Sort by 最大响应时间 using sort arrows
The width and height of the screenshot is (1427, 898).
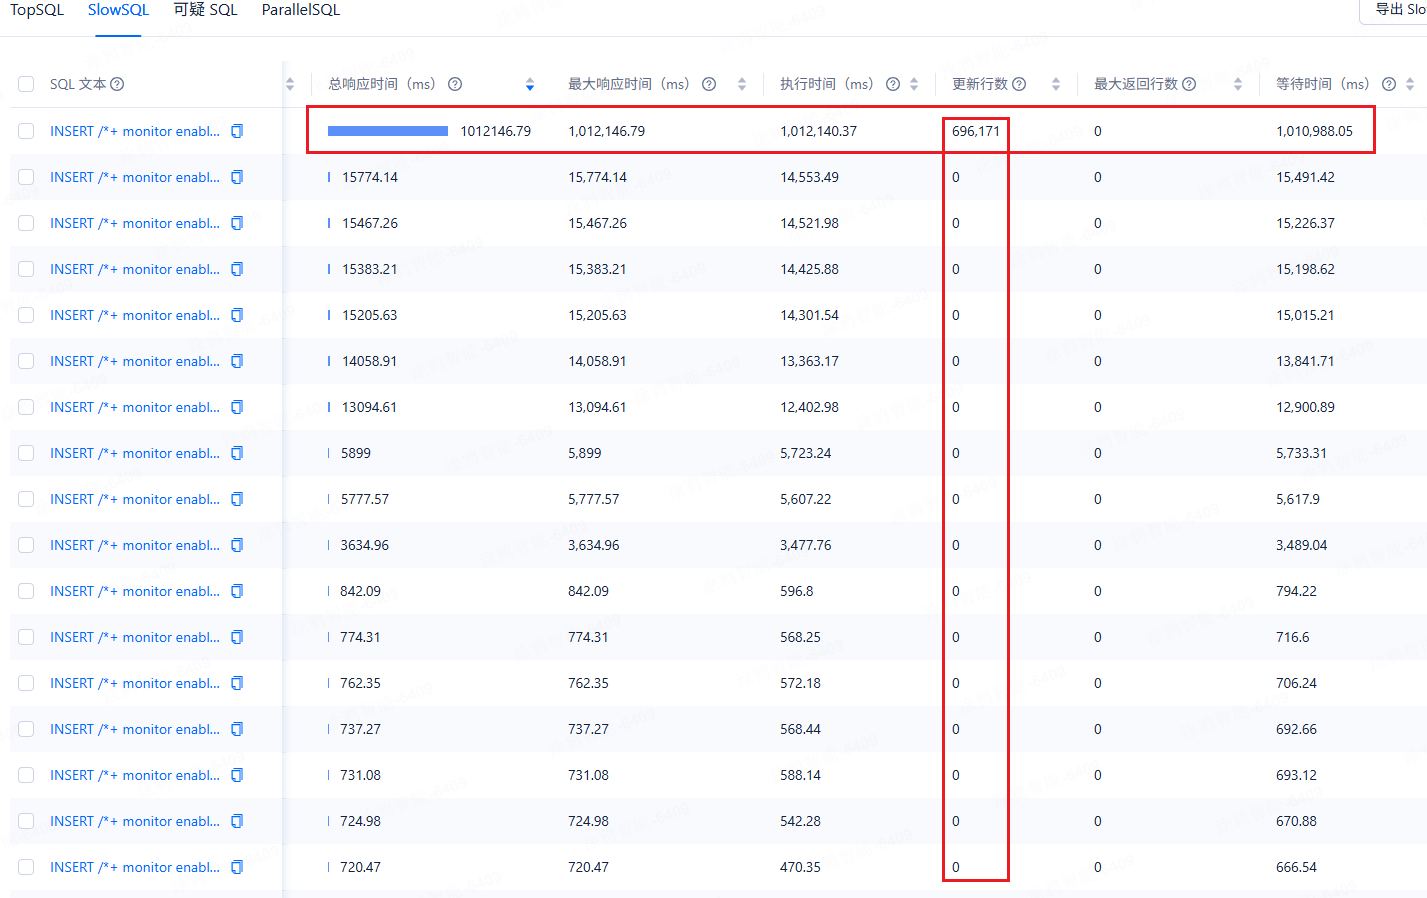click(742, 84)
